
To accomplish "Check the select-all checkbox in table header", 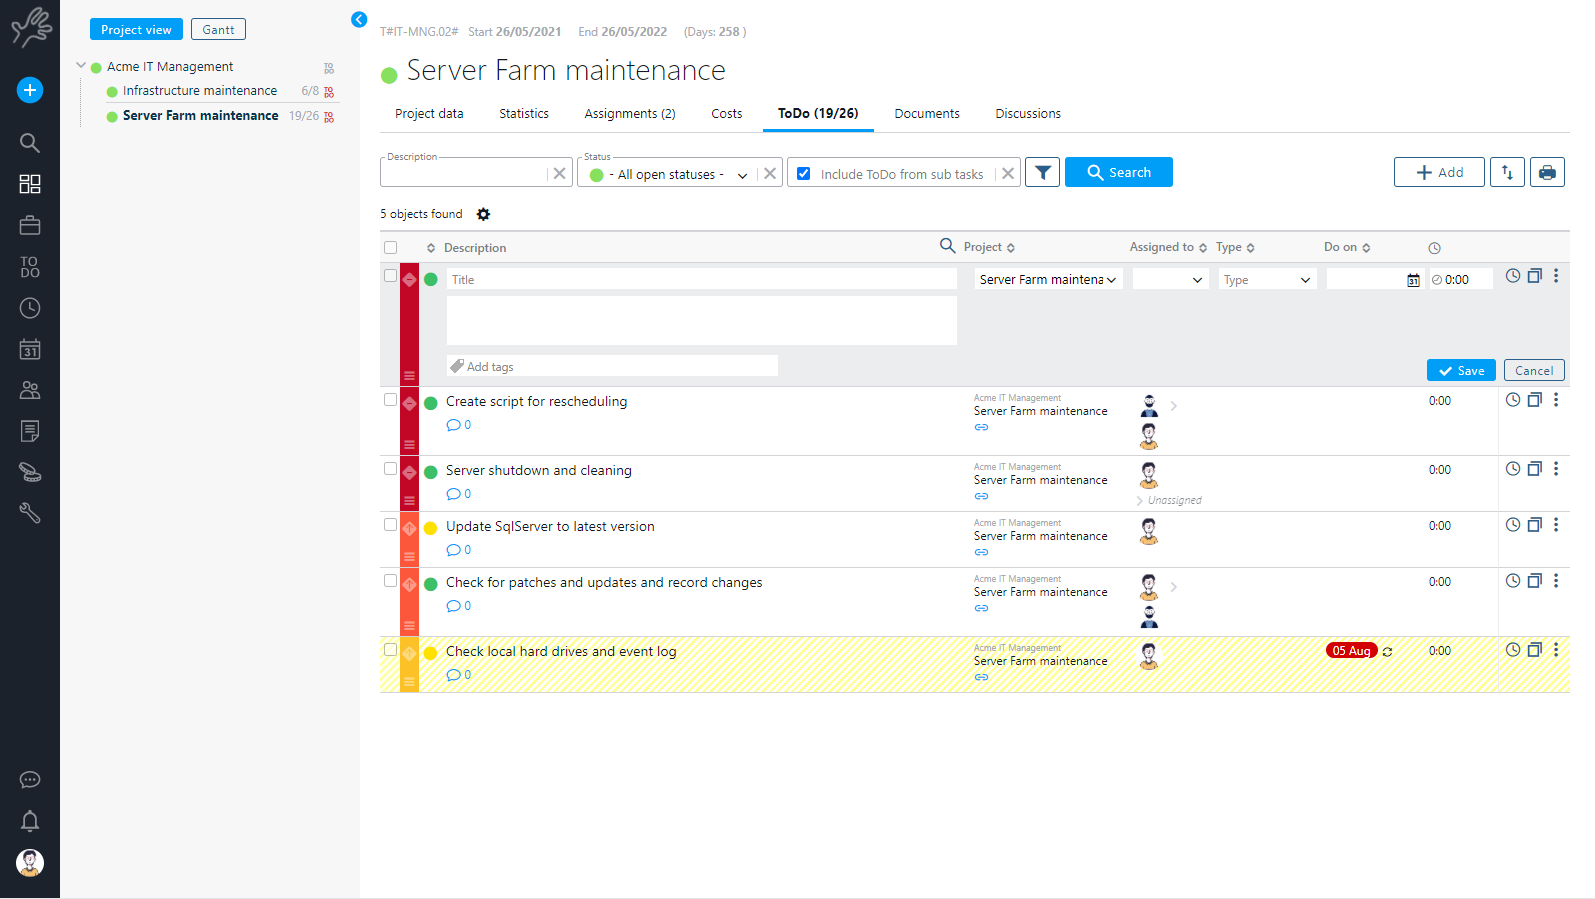I will click(390, 248).
